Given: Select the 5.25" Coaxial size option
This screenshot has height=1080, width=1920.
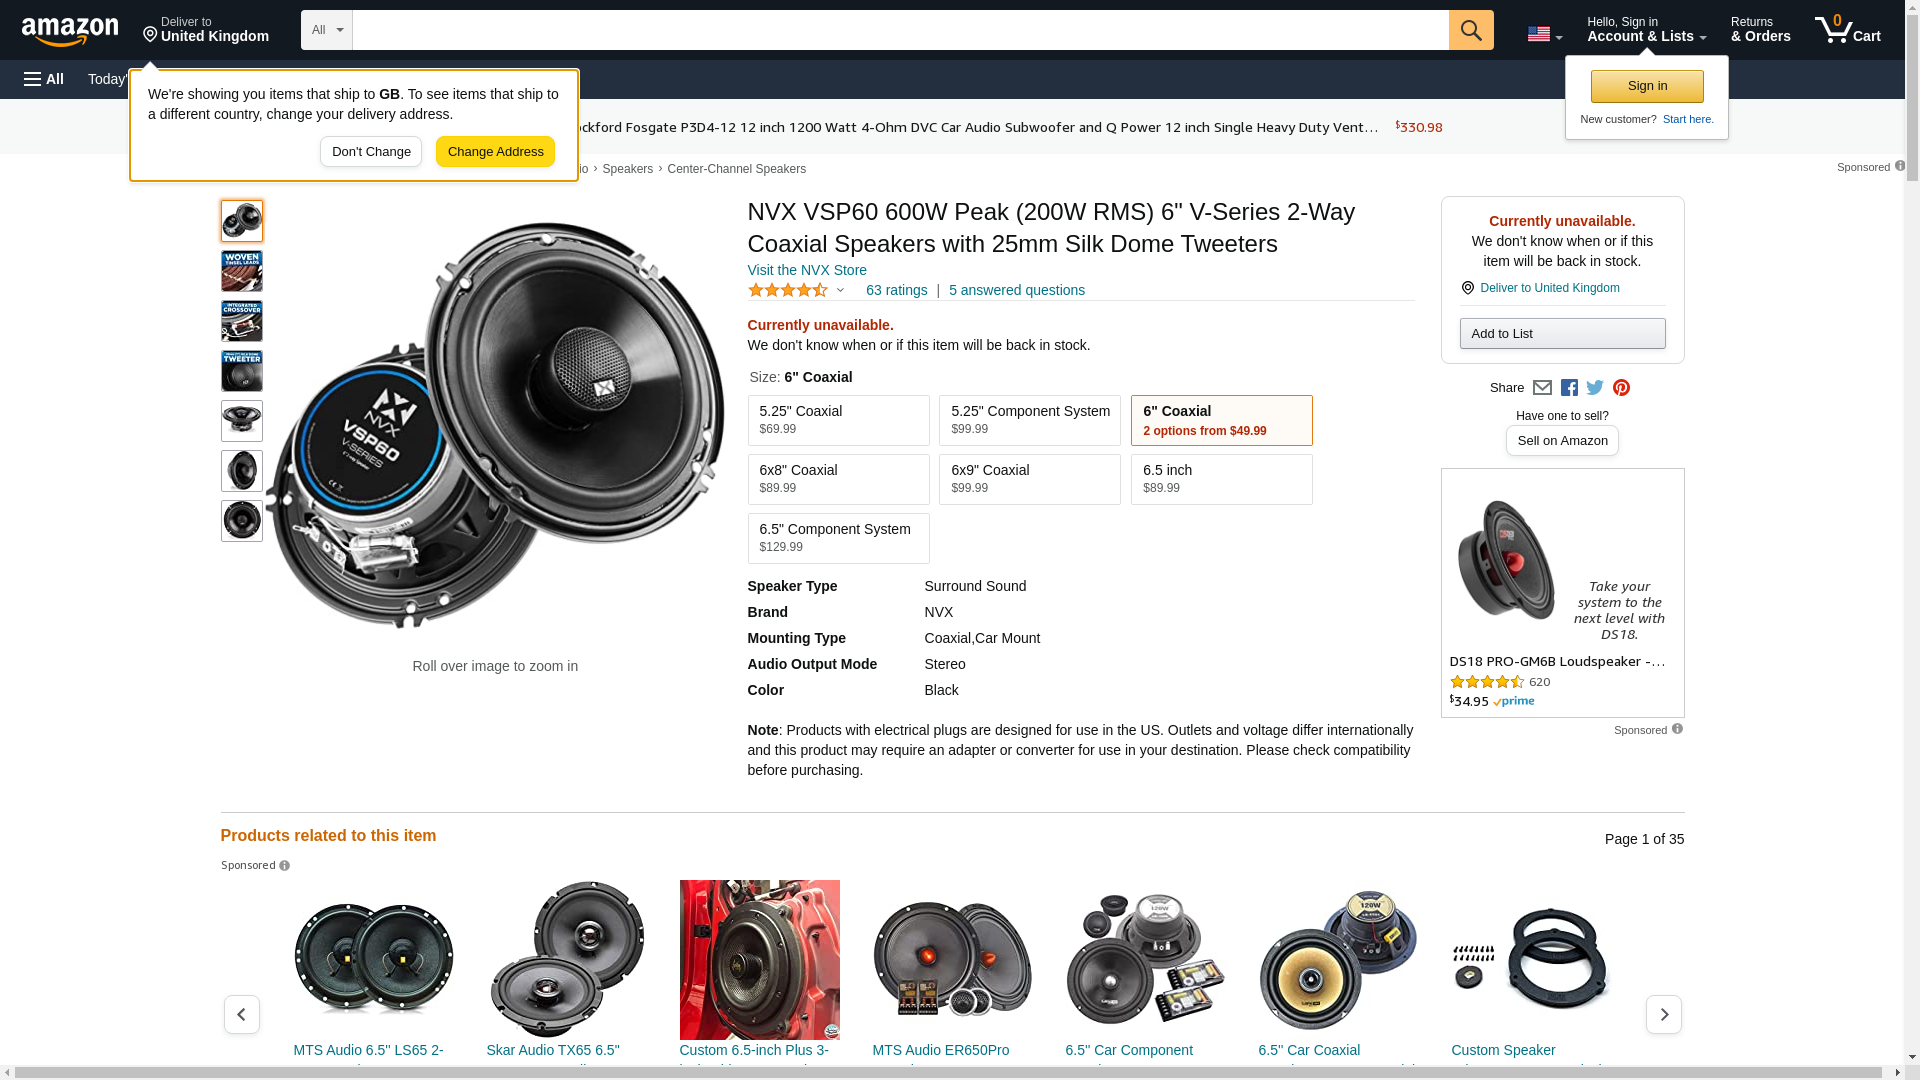Looking at the screenshot, I should [x=838, y=420].
